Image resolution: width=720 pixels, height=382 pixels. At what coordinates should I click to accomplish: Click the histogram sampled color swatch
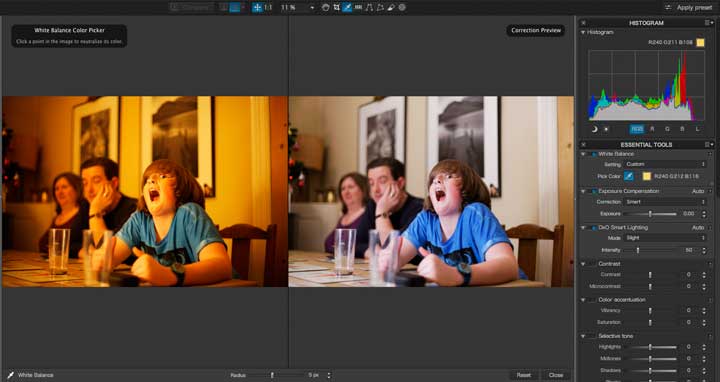click(700, 42)
